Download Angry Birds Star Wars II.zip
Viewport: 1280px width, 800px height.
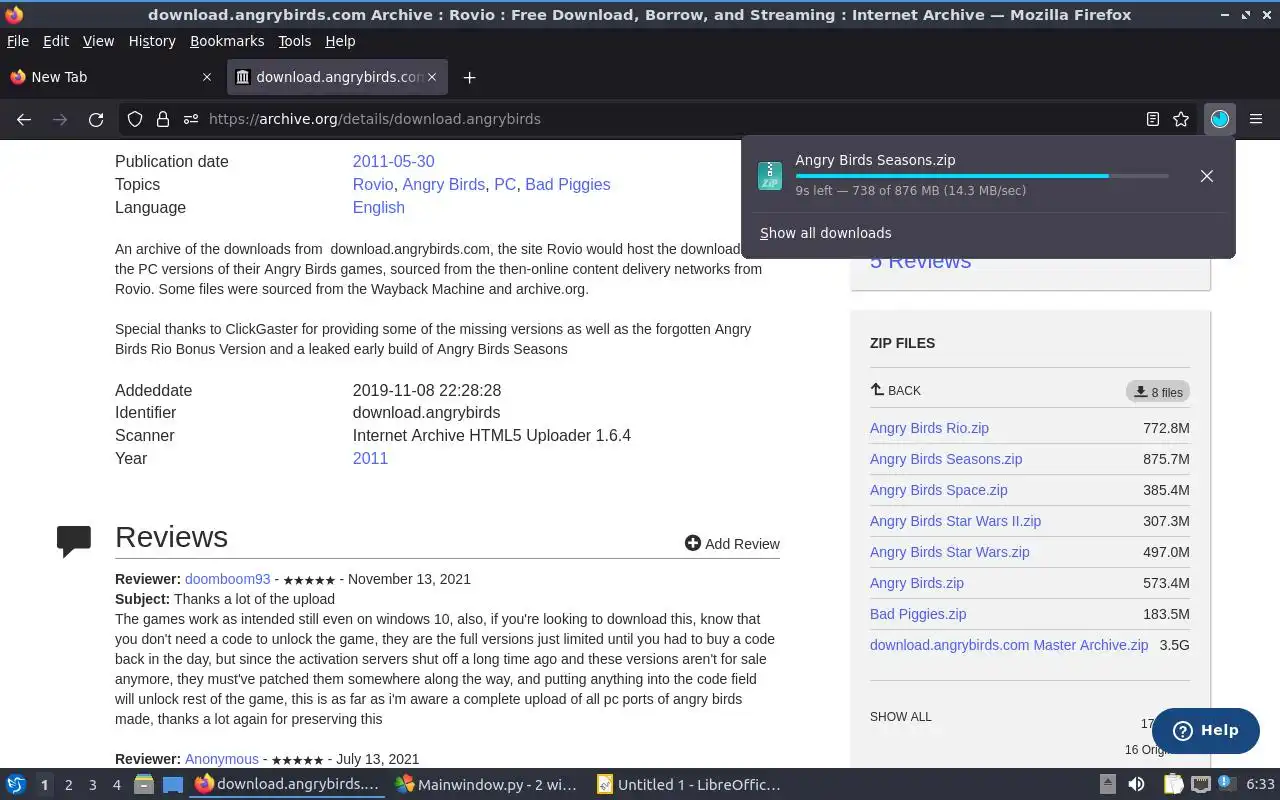click(x=955, y=521)
